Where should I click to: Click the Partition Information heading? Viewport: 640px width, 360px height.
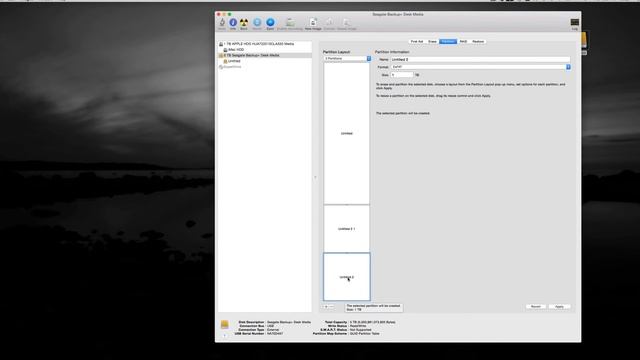tap(392, 52)
